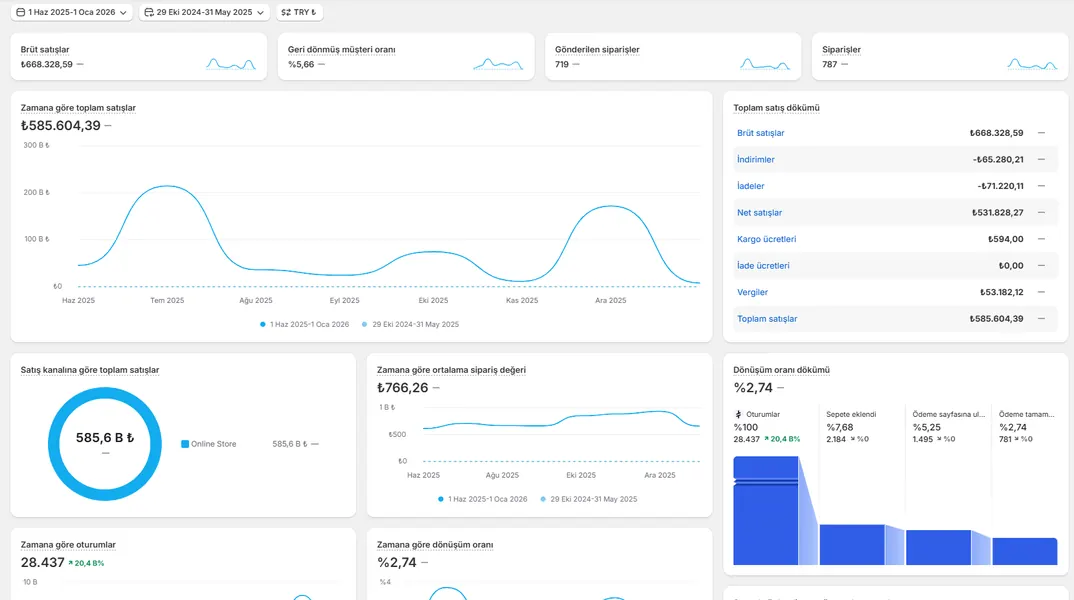Open the Zamana göre dönüşüm oranı report title

[435, 545]
